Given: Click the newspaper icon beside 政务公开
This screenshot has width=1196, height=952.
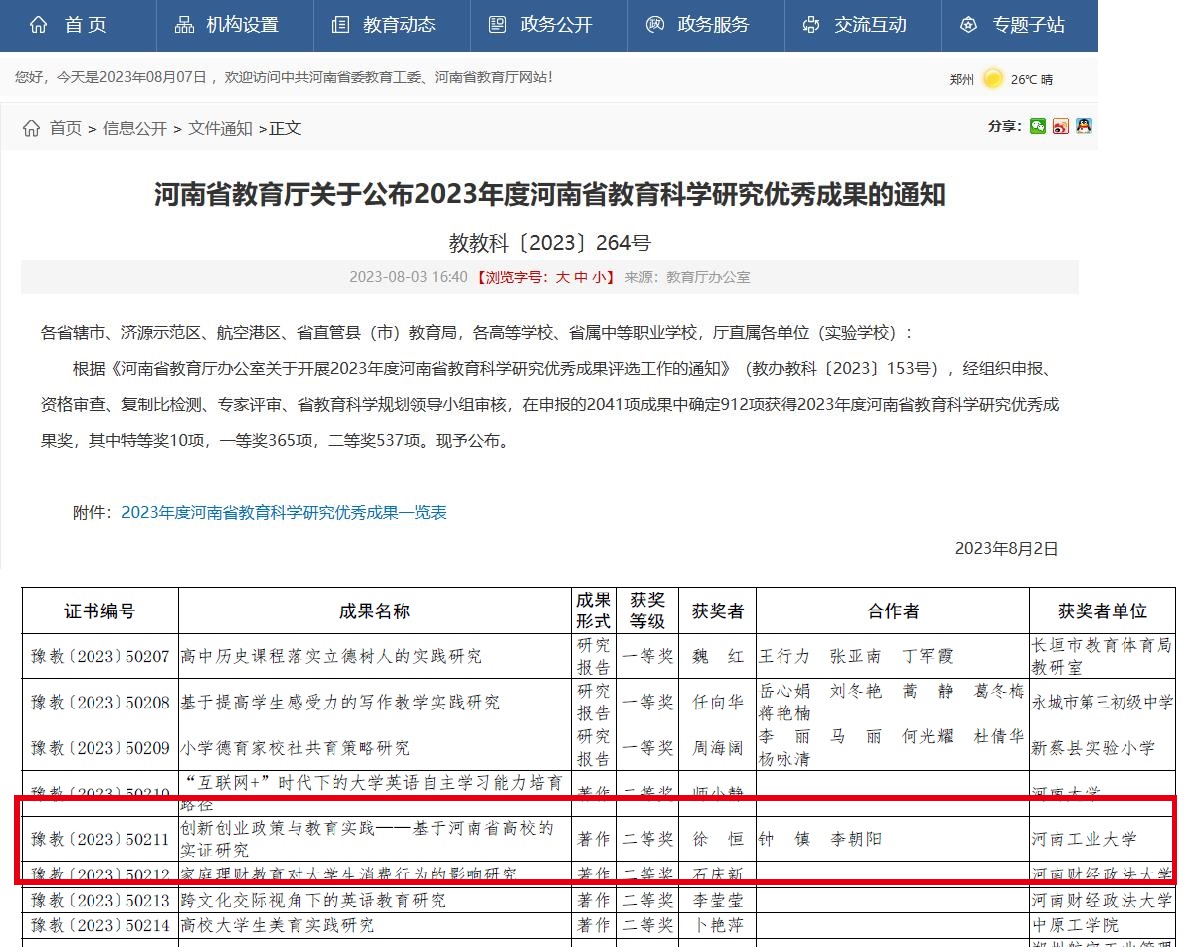Looking at the screenshot, I should [497, 25].
